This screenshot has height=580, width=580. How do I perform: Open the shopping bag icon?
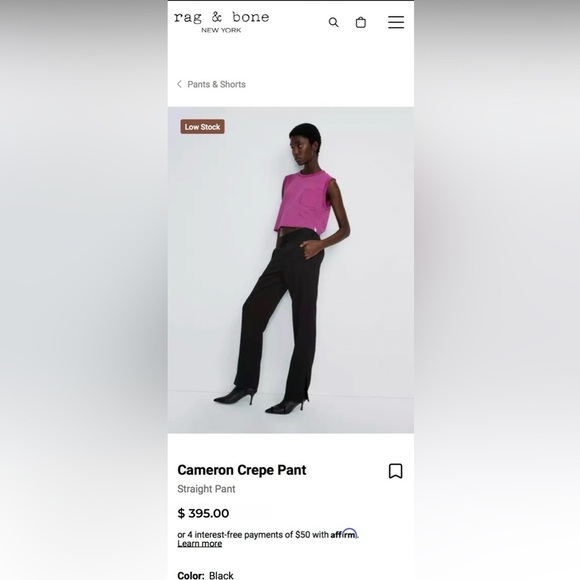pos(361,23)
